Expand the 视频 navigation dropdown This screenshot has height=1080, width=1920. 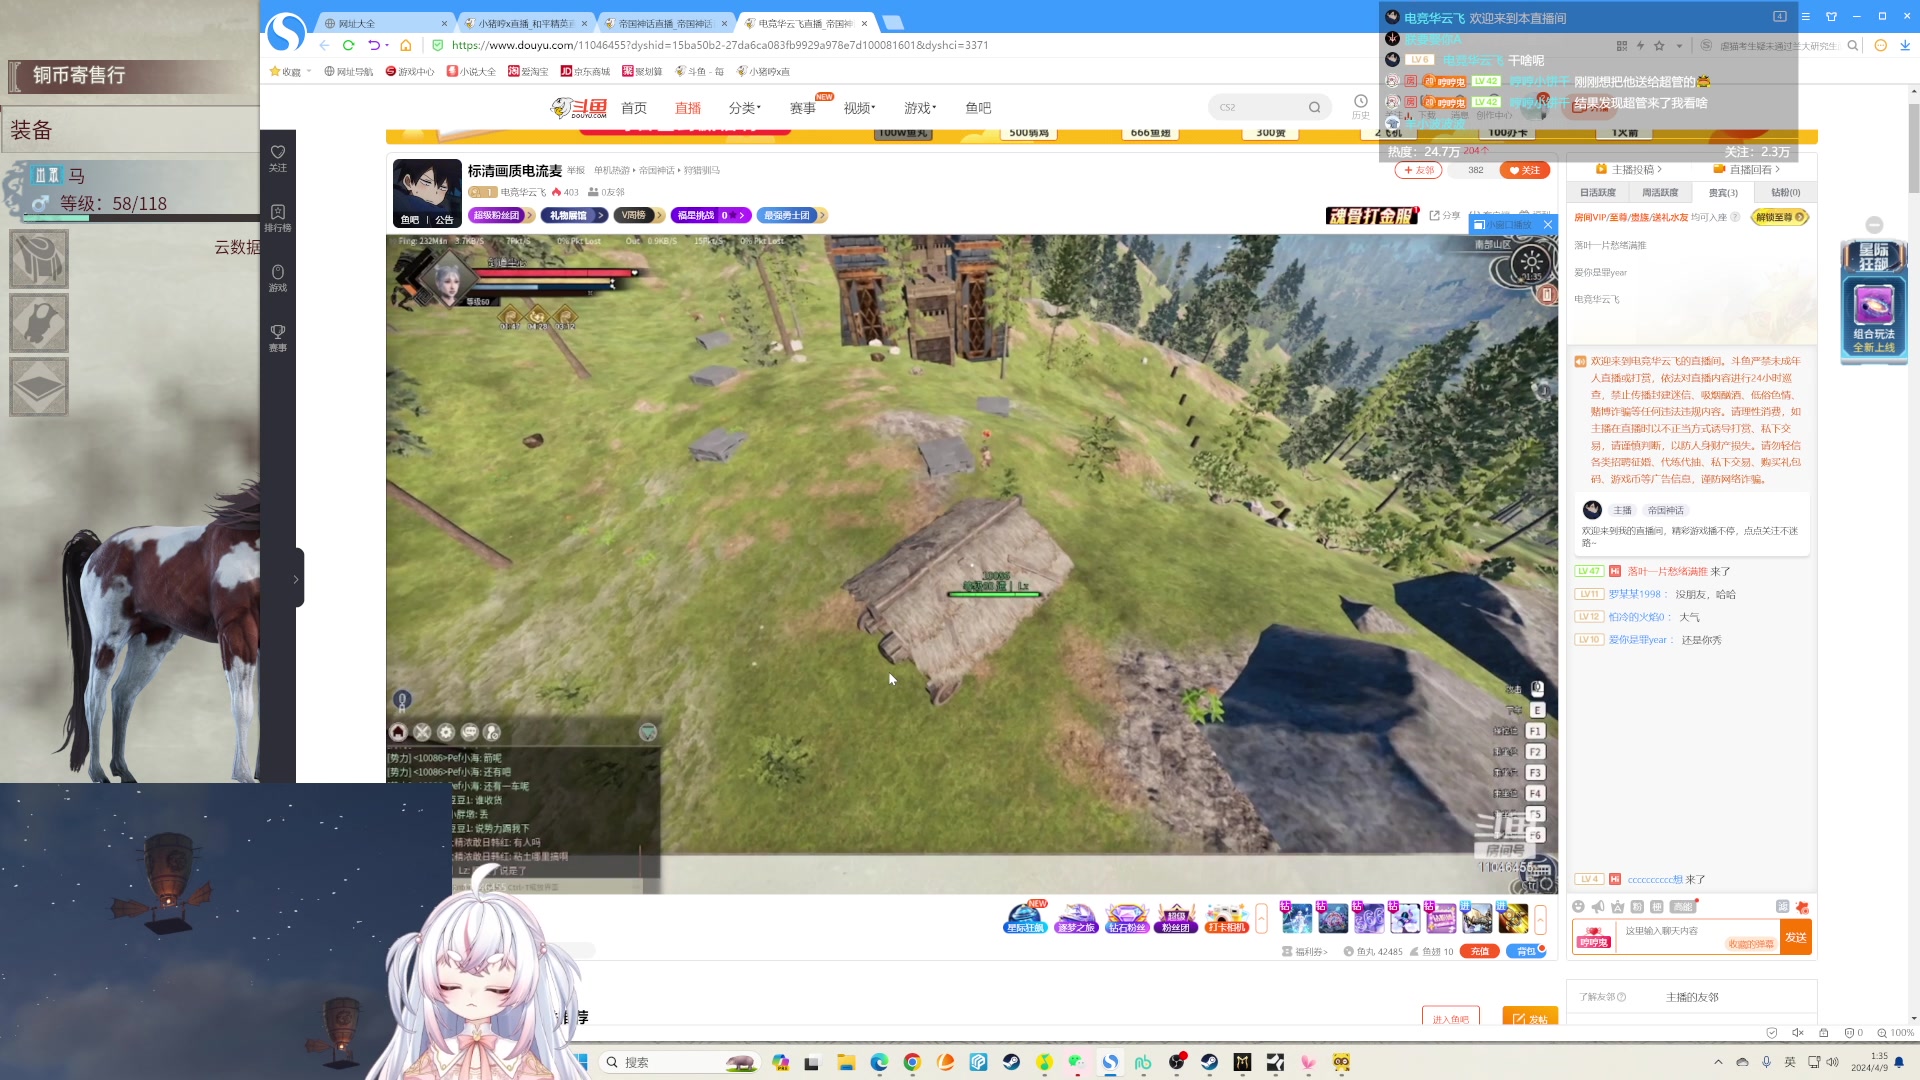coord(858,108)
